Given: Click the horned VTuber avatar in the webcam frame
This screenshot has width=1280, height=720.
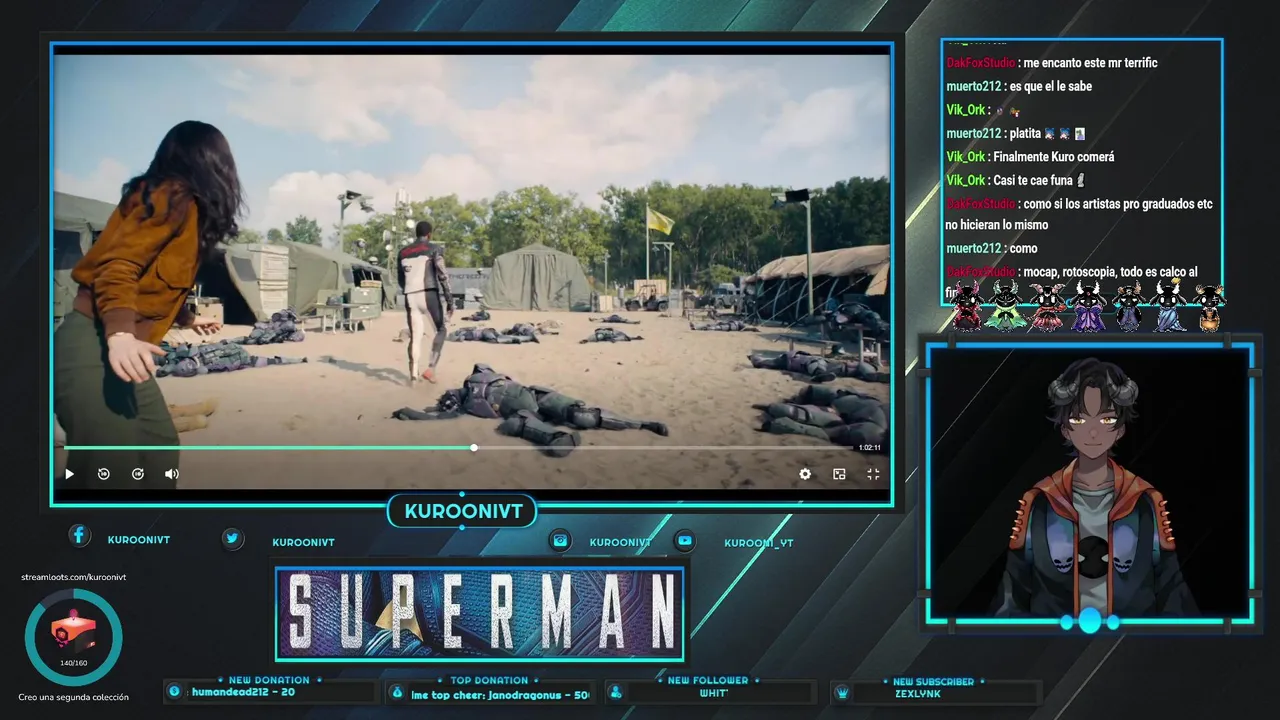Looking at the screenshot, I should click(1090, 487).
